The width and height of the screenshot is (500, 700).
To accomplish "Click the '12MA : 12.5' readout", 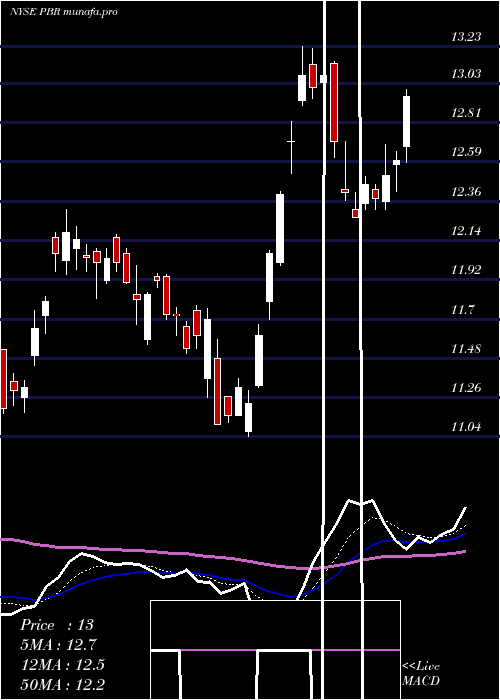I will (x=63, y=665).
